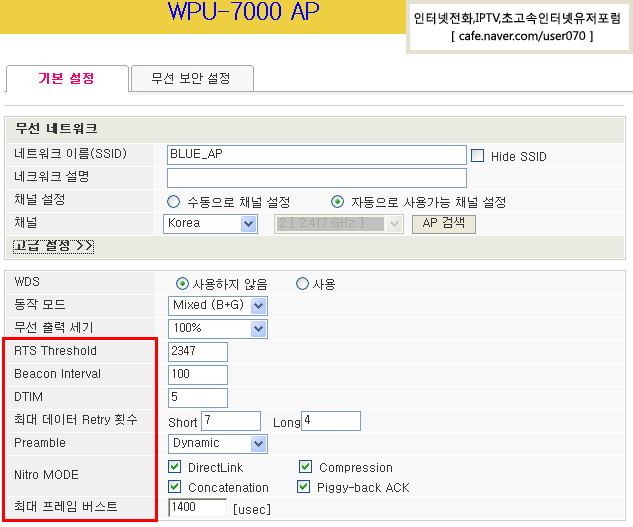Viewport: 633px width, 527px height.
Task: Switch to the 무선 보안 설정 tab
Action: (190, 78)
